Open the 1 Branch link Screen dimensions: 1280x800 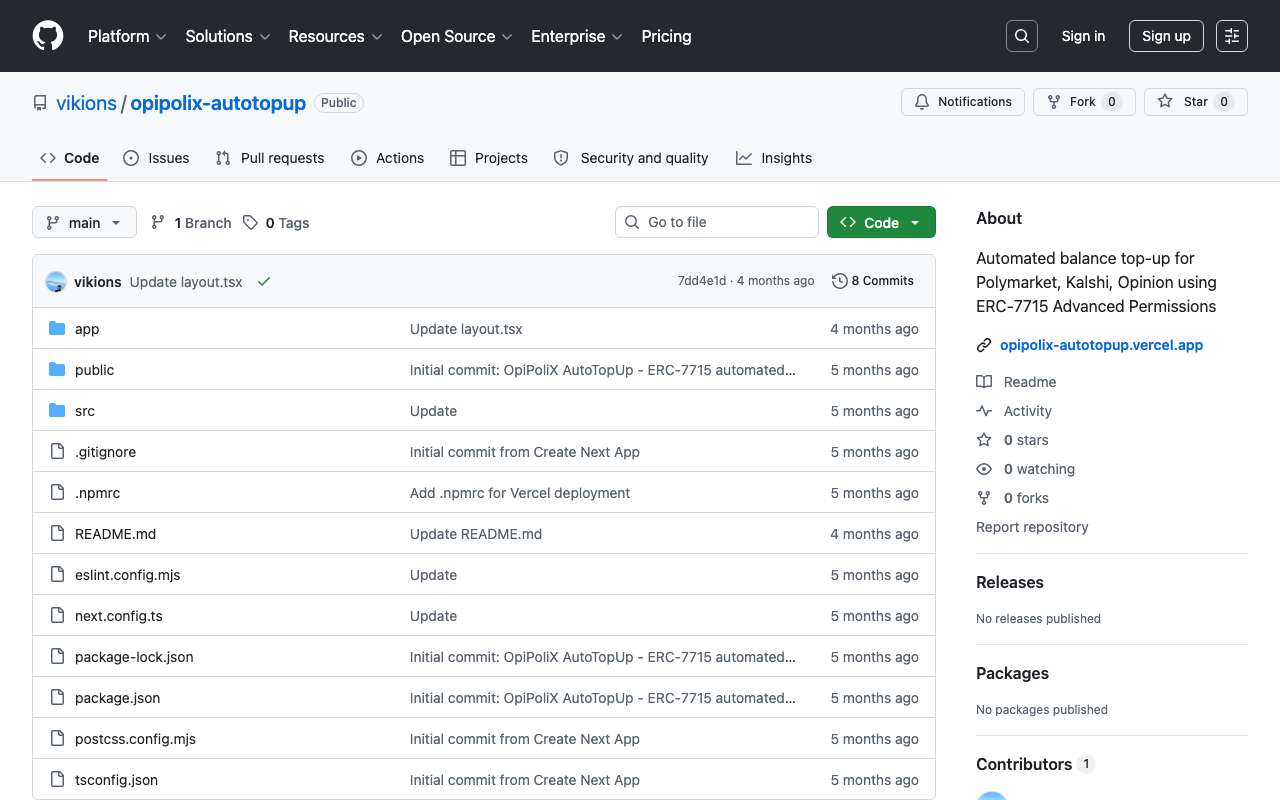click(191, 223)
